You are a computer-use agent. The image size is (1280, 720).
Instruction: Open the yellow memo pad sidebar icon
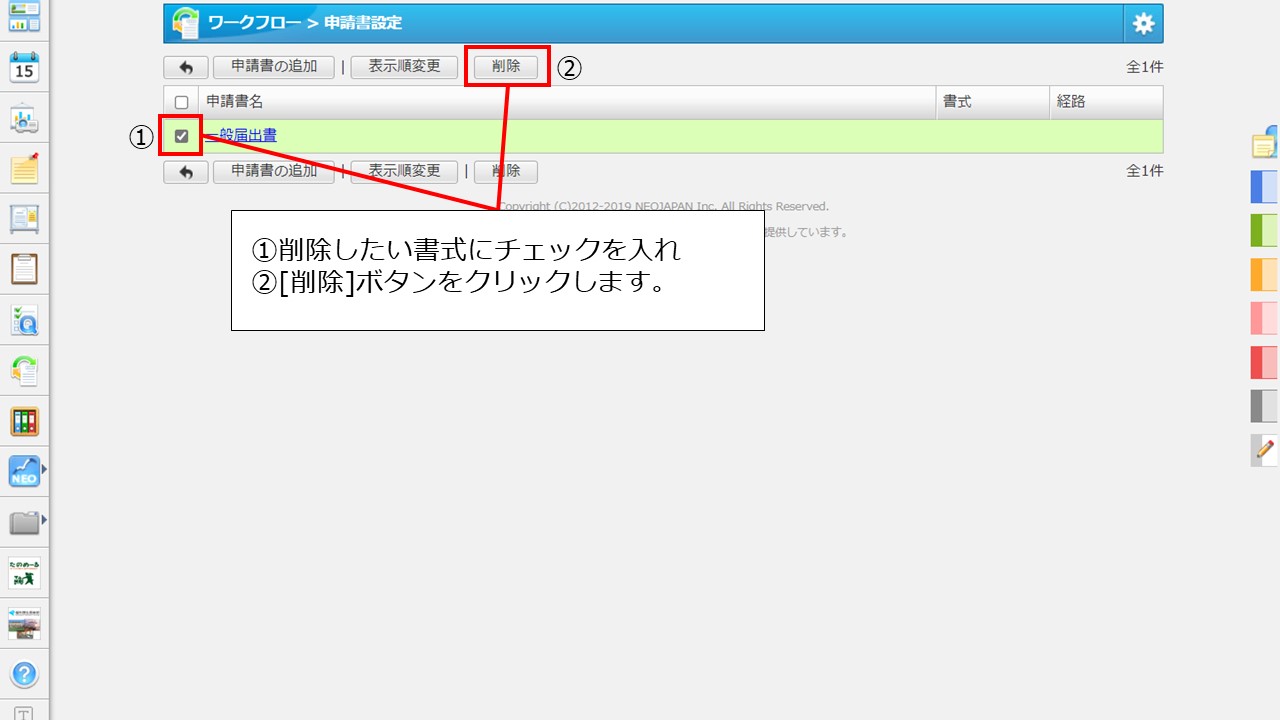tap(24, 169)
